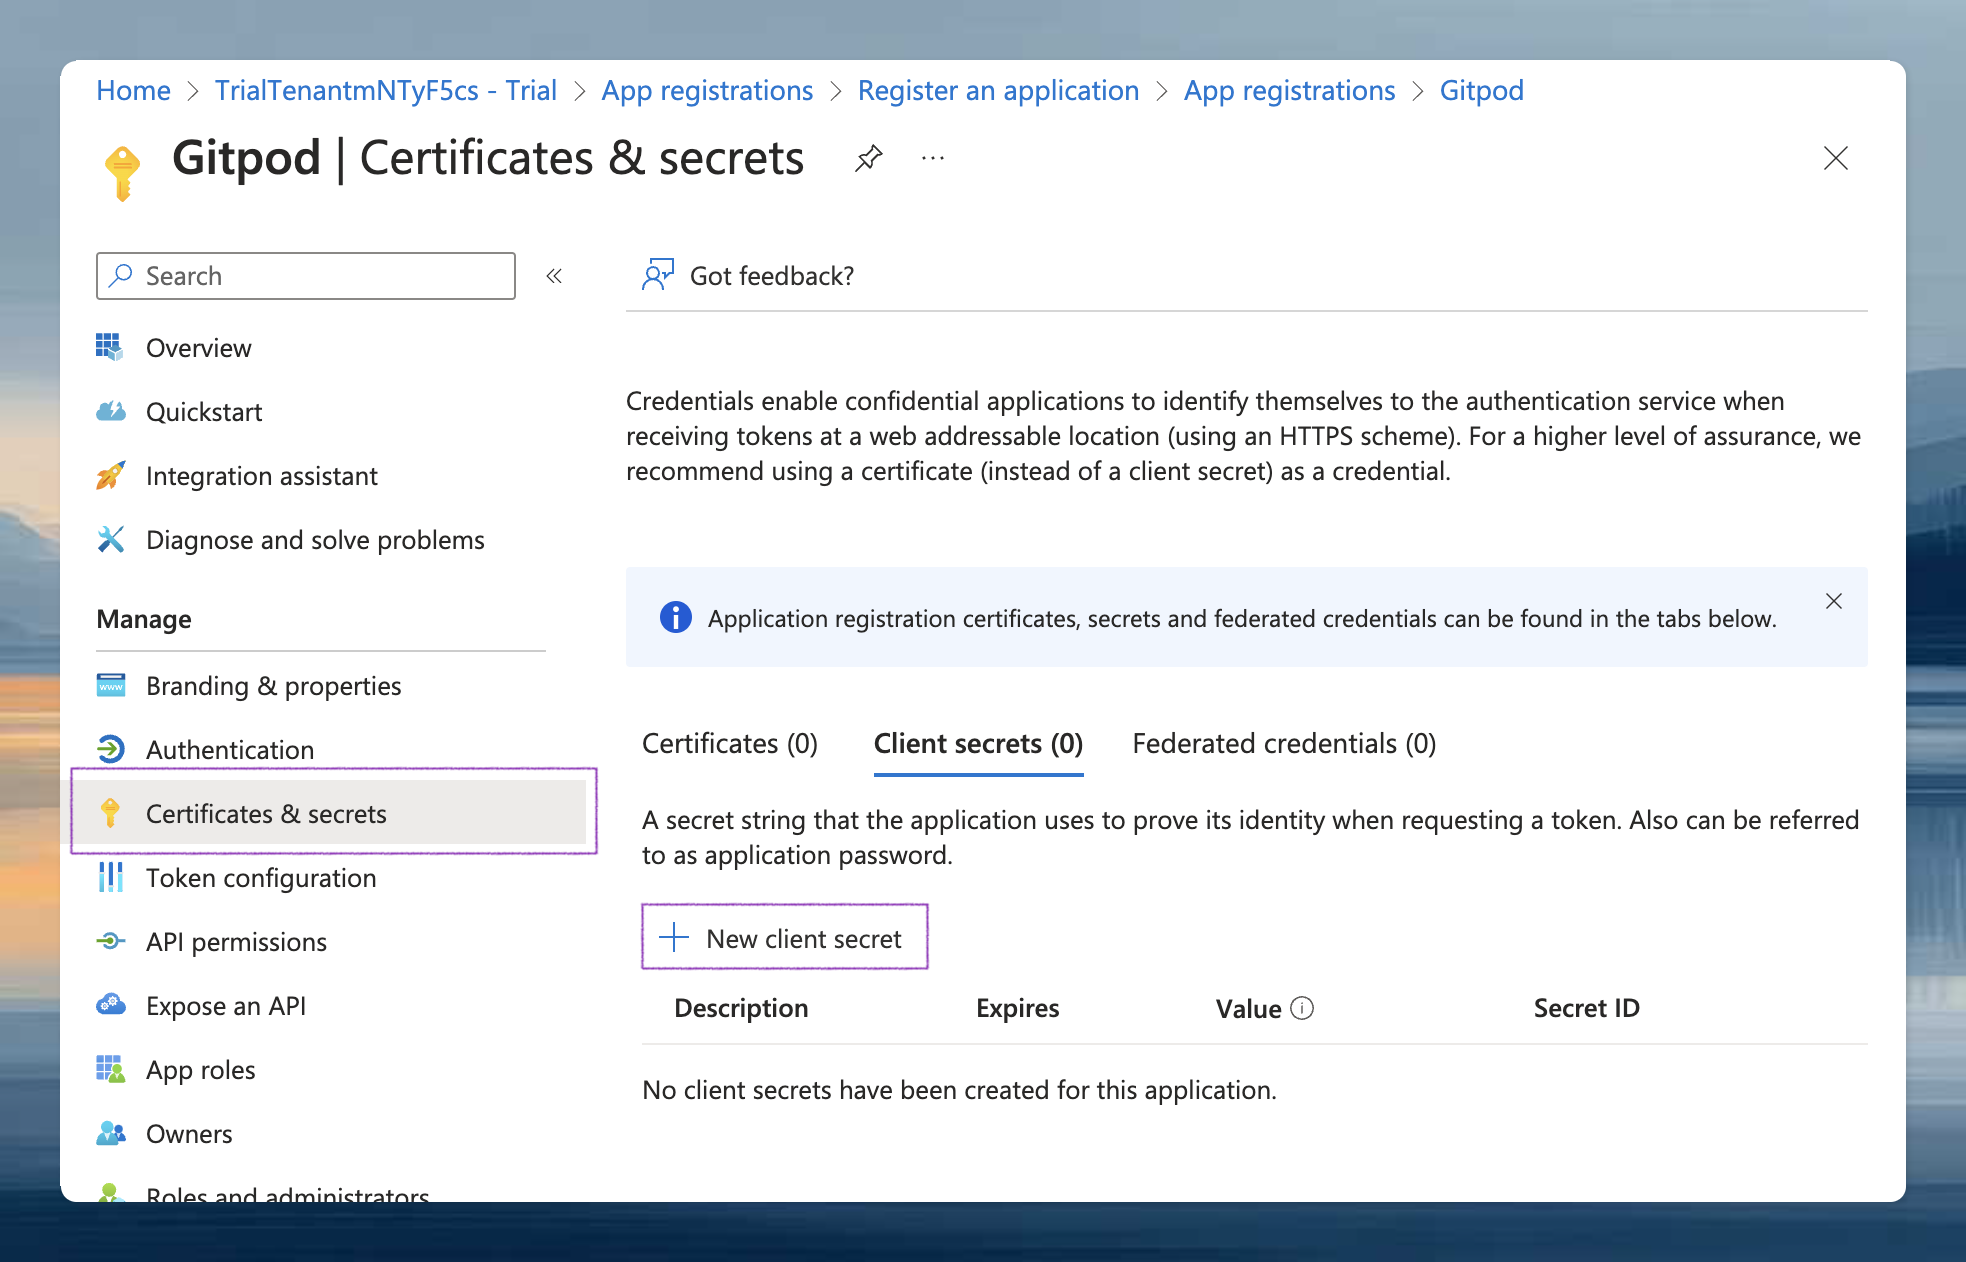Open the ellipsis more options menu
1966x1262 pixels.
point(932,158)
